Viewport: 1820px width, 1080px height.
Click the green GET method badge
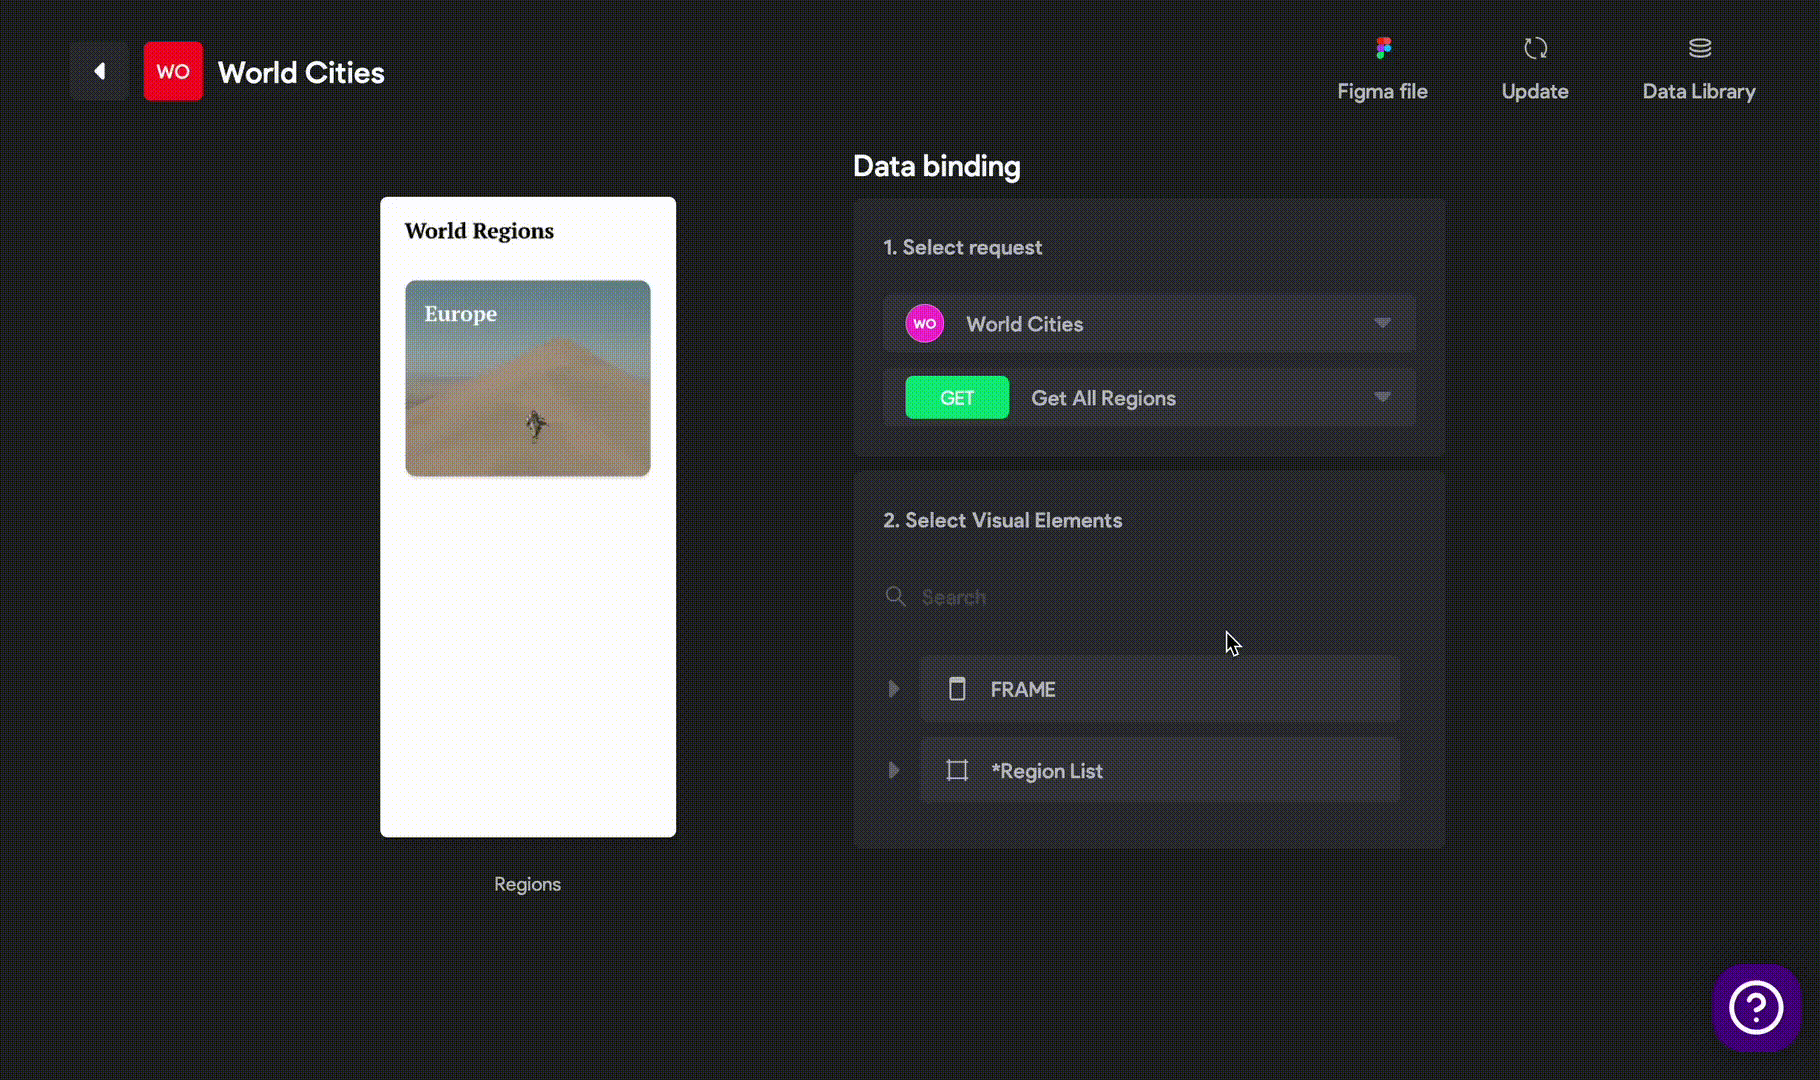tap(956, 398)
